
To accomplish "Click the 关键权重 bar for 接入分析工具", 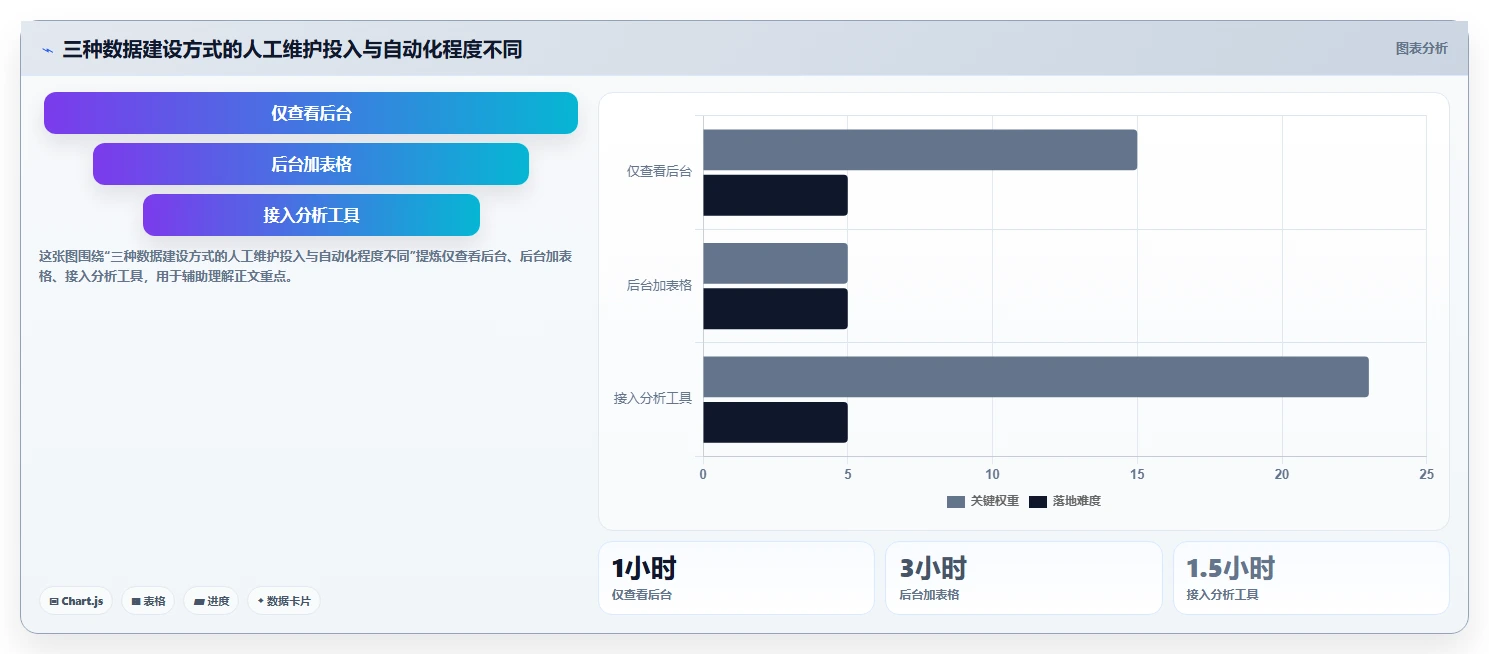I will [1036, 377].
